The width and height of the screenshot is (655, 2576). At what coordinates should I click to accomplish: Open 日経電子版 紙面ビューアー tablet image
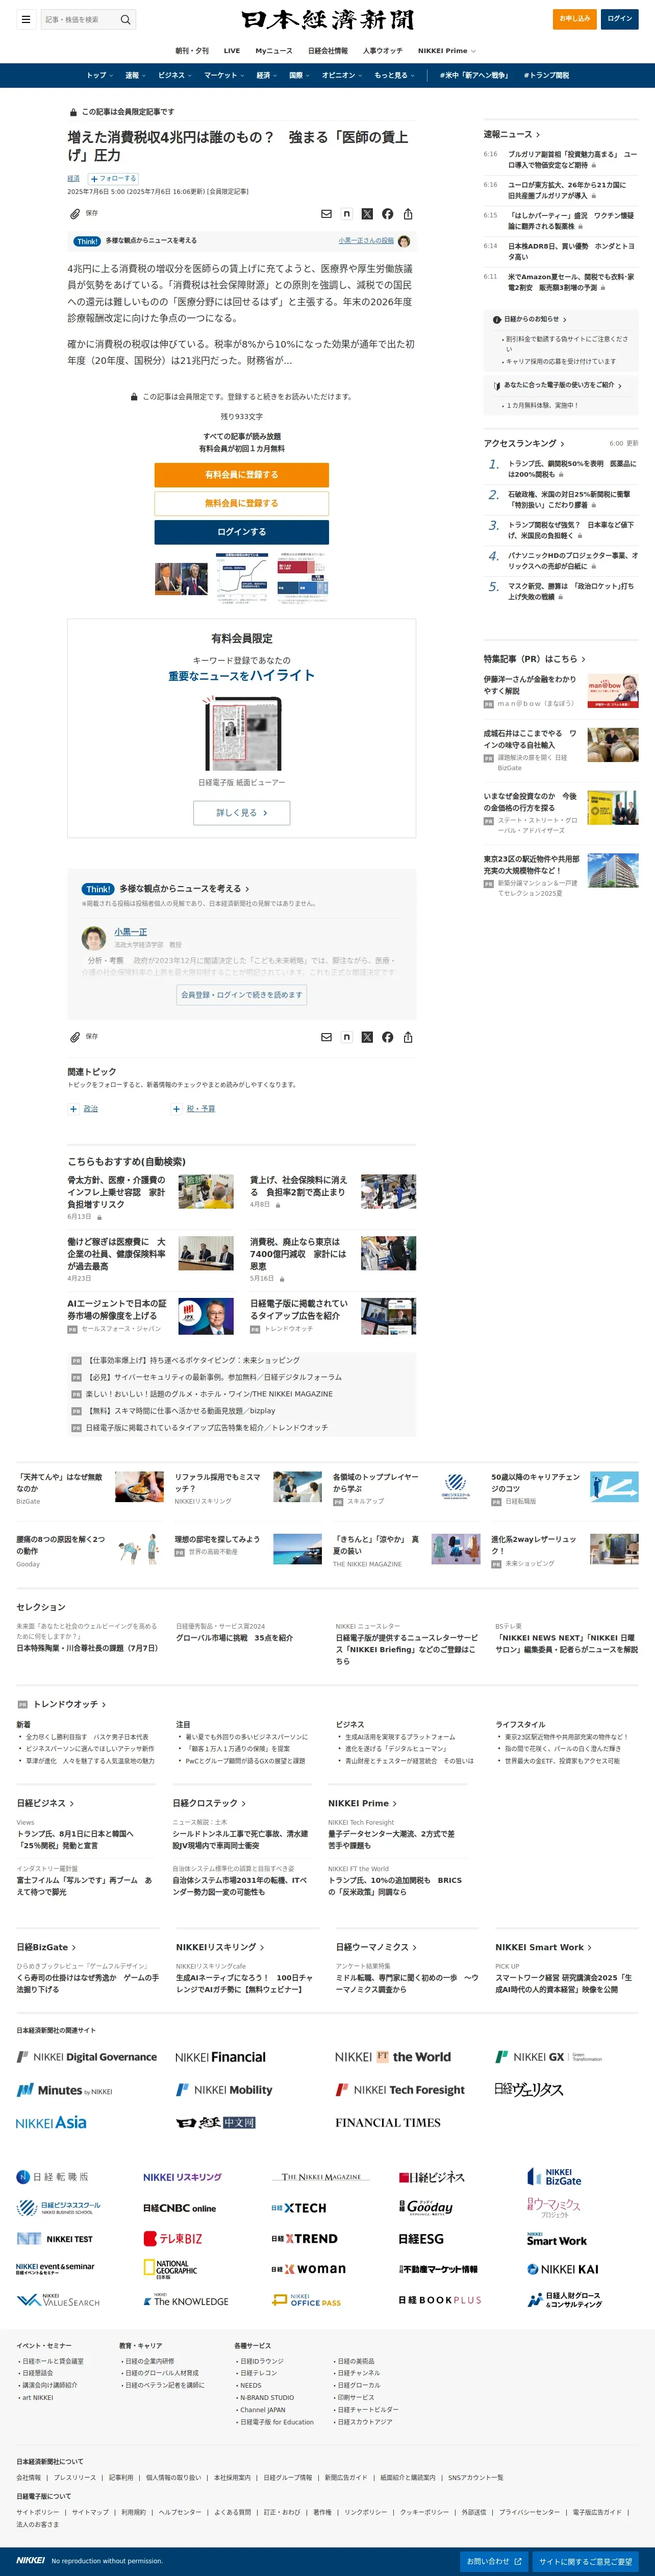241,733
